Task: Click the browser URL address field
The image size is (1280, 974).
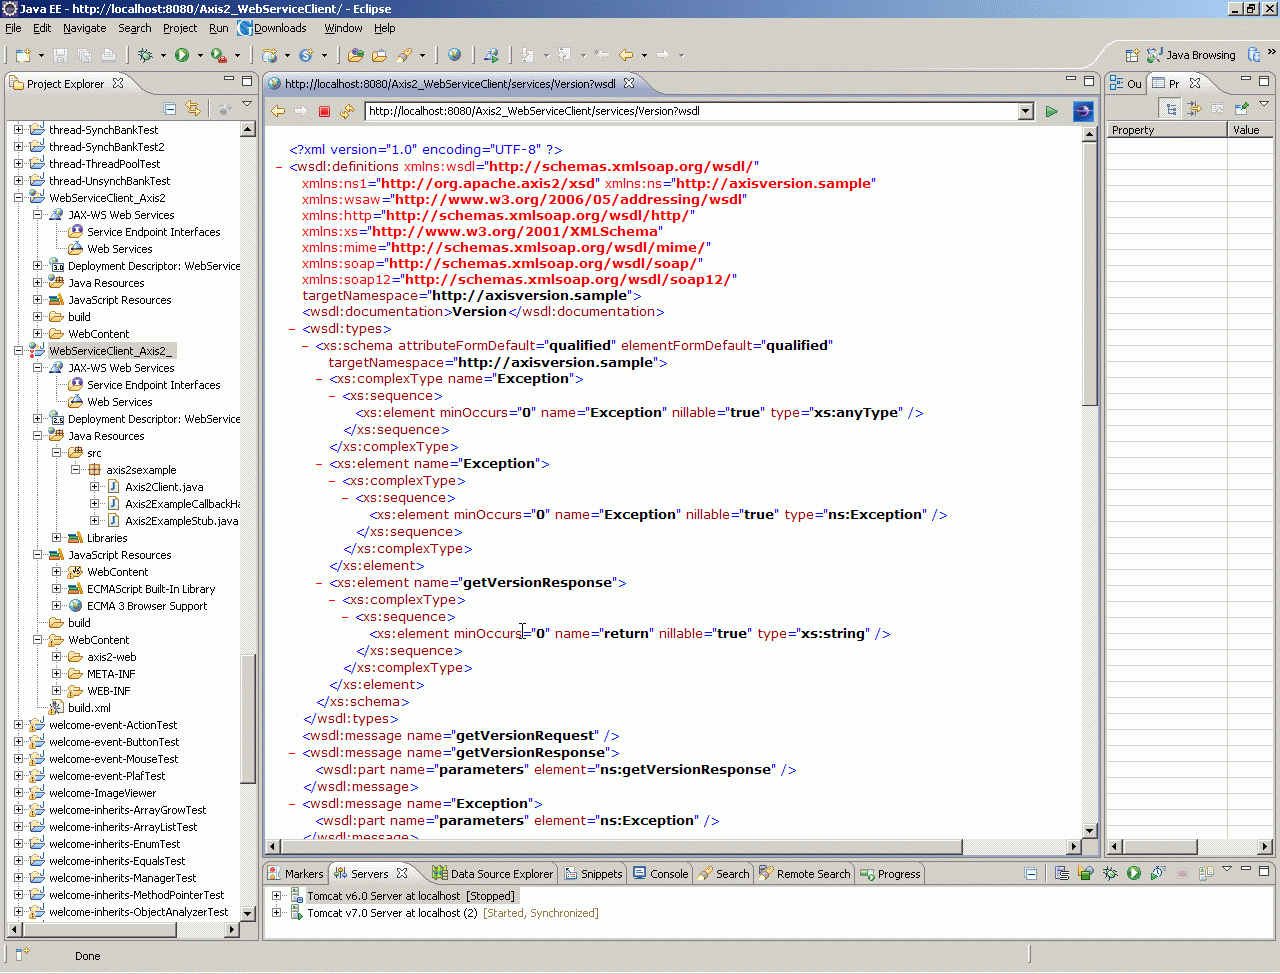Action: [x=691, y=111]
